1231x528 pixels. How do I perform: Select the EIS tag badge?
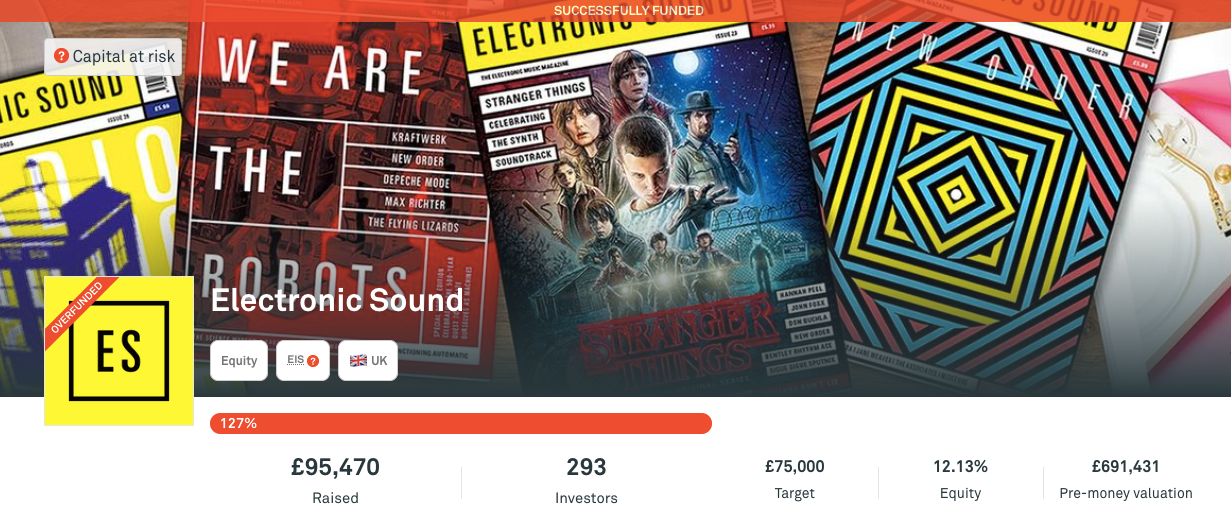coord(302,361)
